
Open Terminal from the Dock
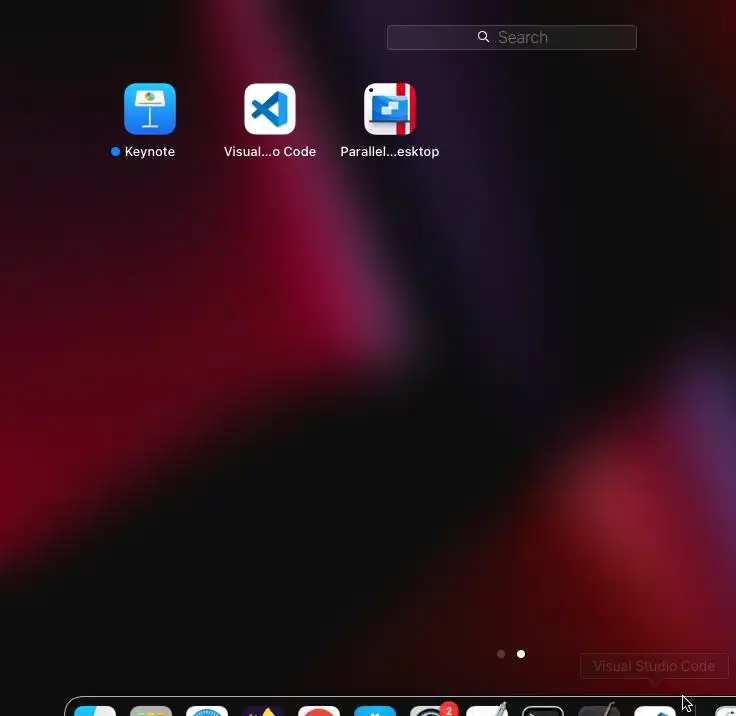pyautogui.click(x=543, y=710)
